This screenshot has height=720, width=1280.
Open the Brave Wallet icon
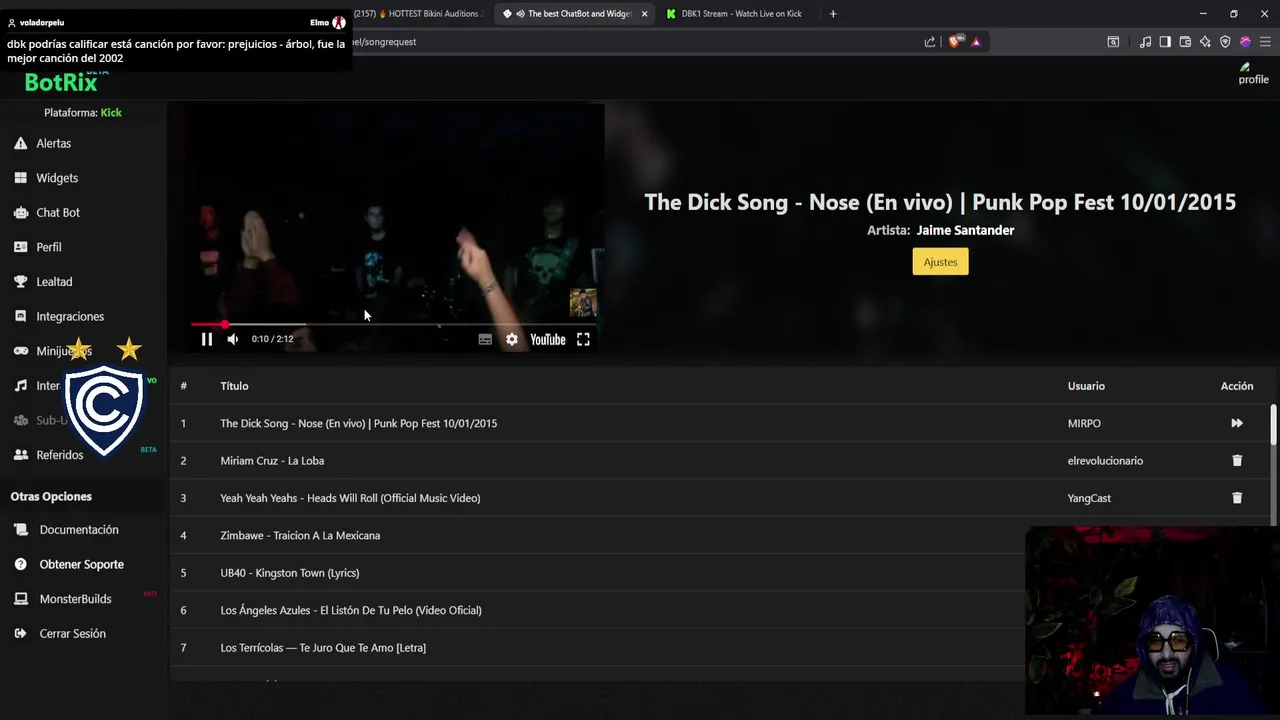click(1185, 42)
